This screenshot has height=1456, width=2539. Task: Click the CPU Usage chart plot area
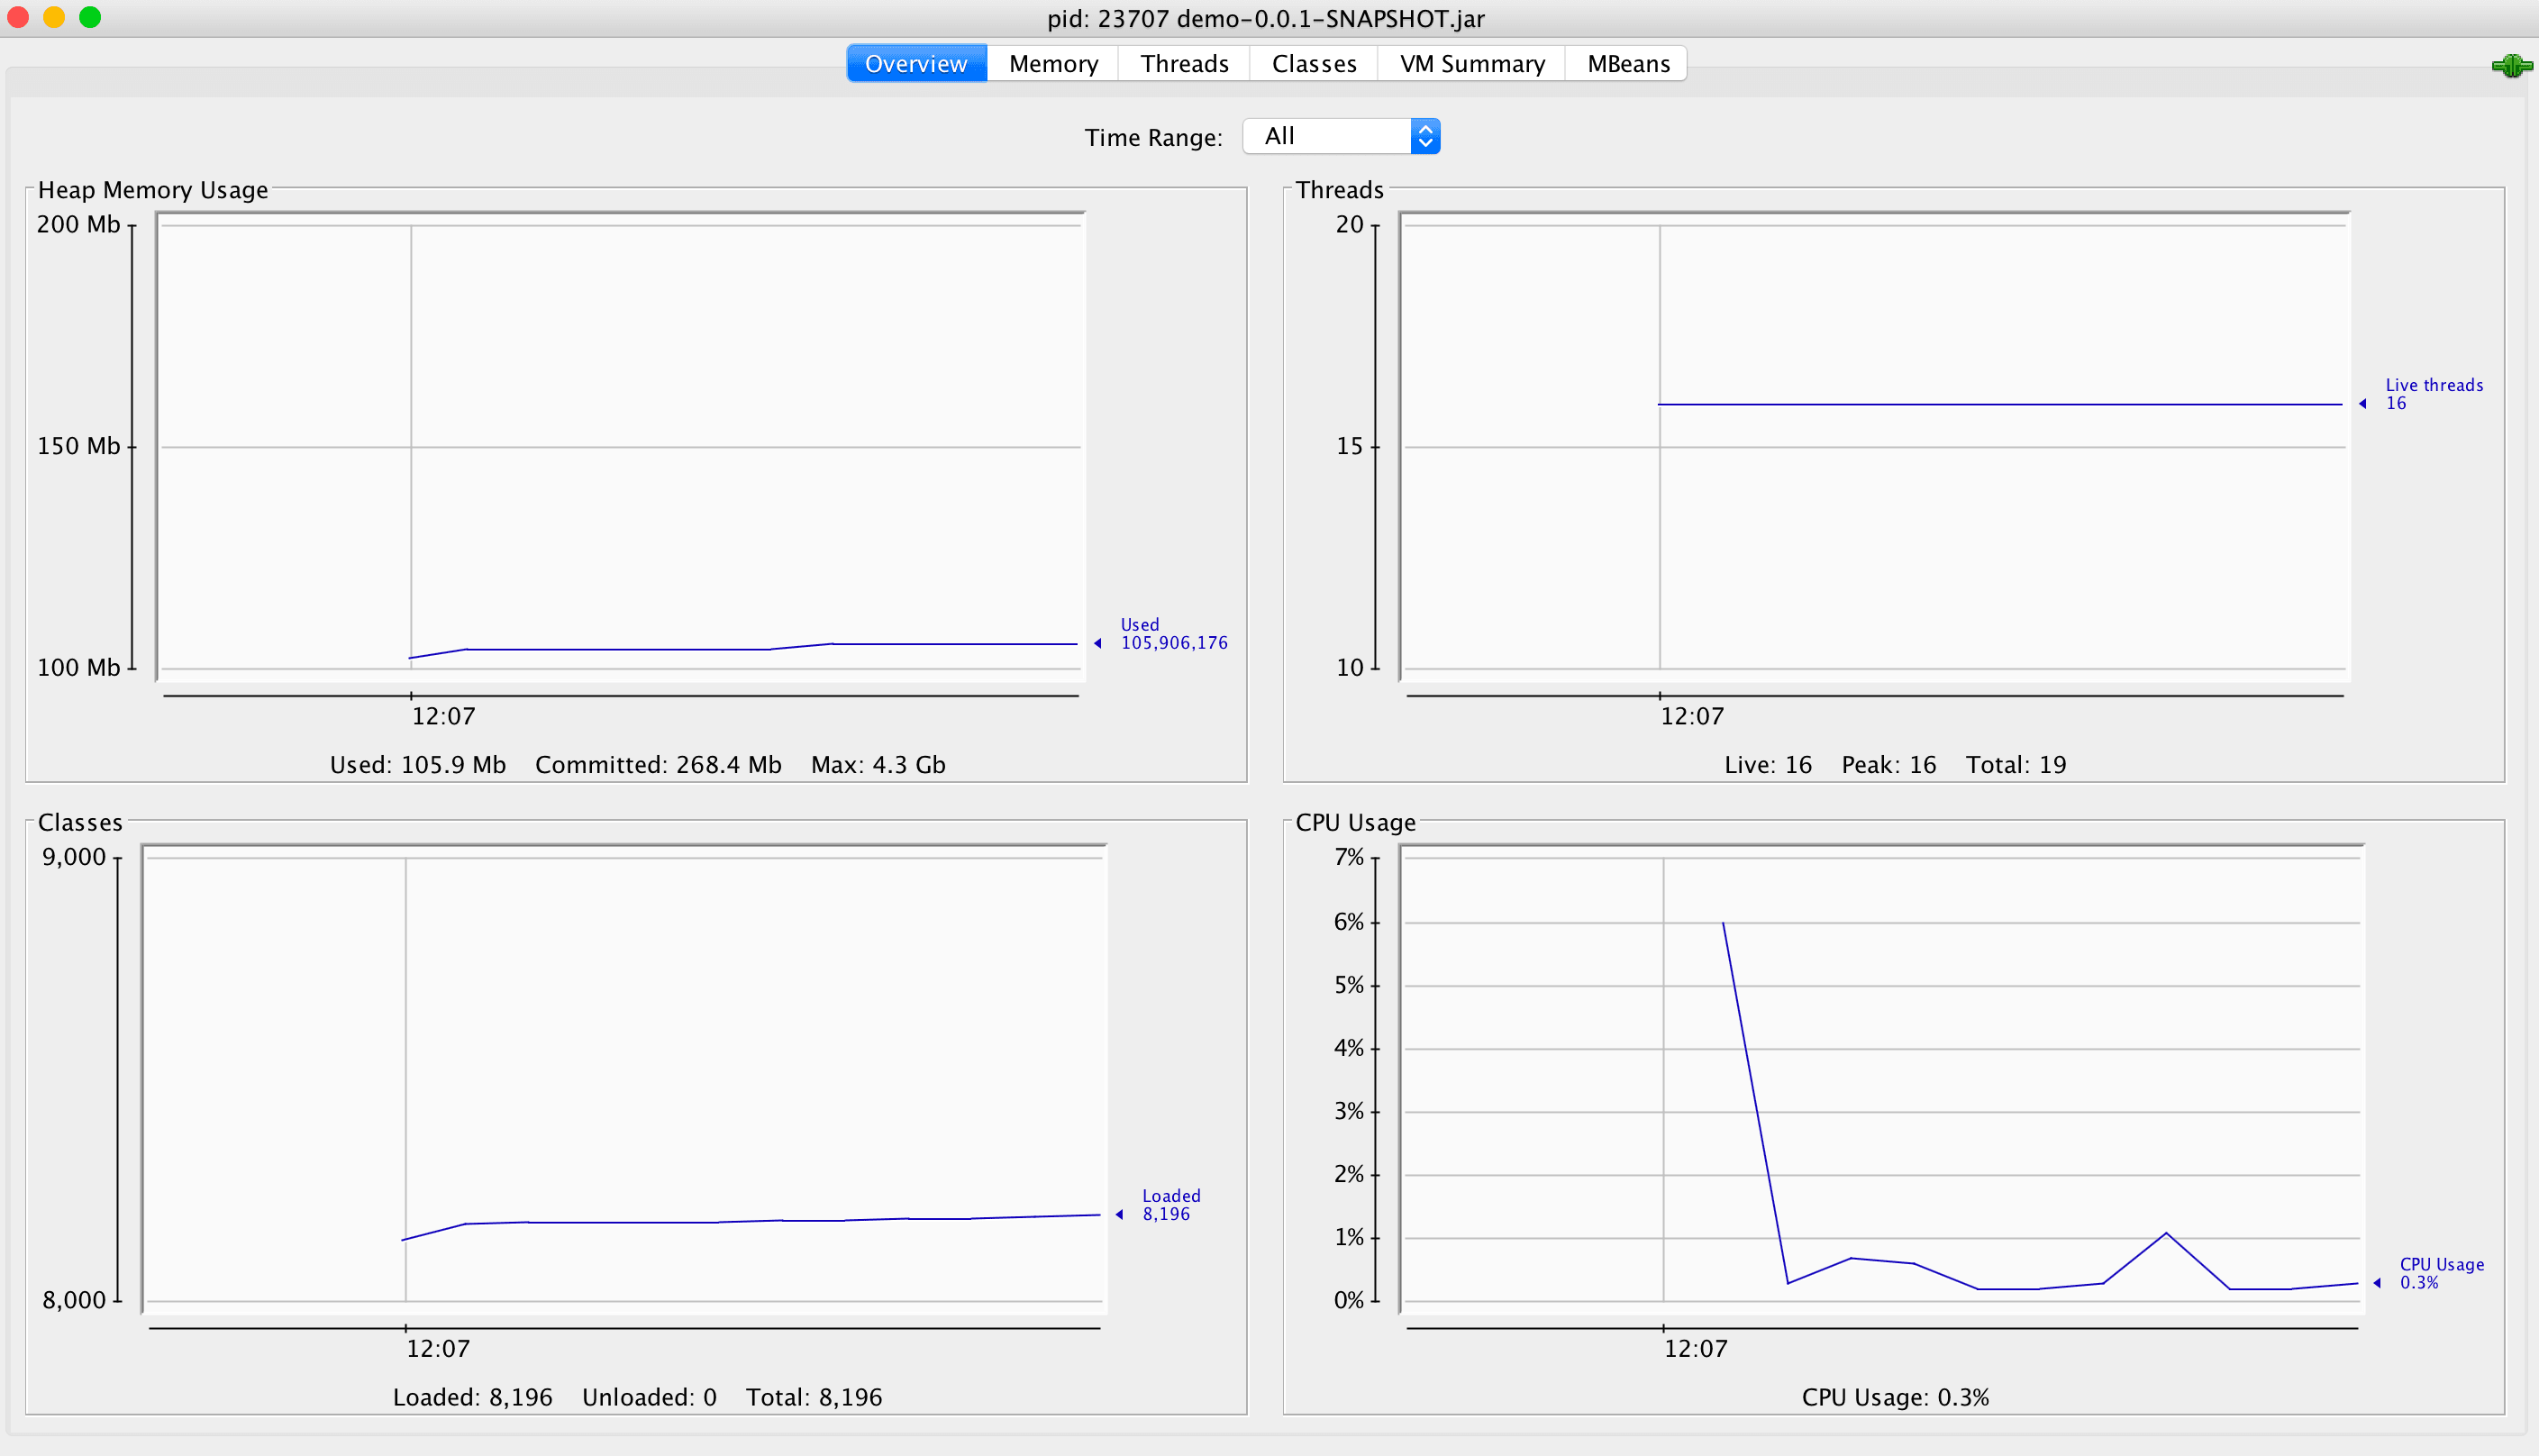click(x=1882, y=1079)
